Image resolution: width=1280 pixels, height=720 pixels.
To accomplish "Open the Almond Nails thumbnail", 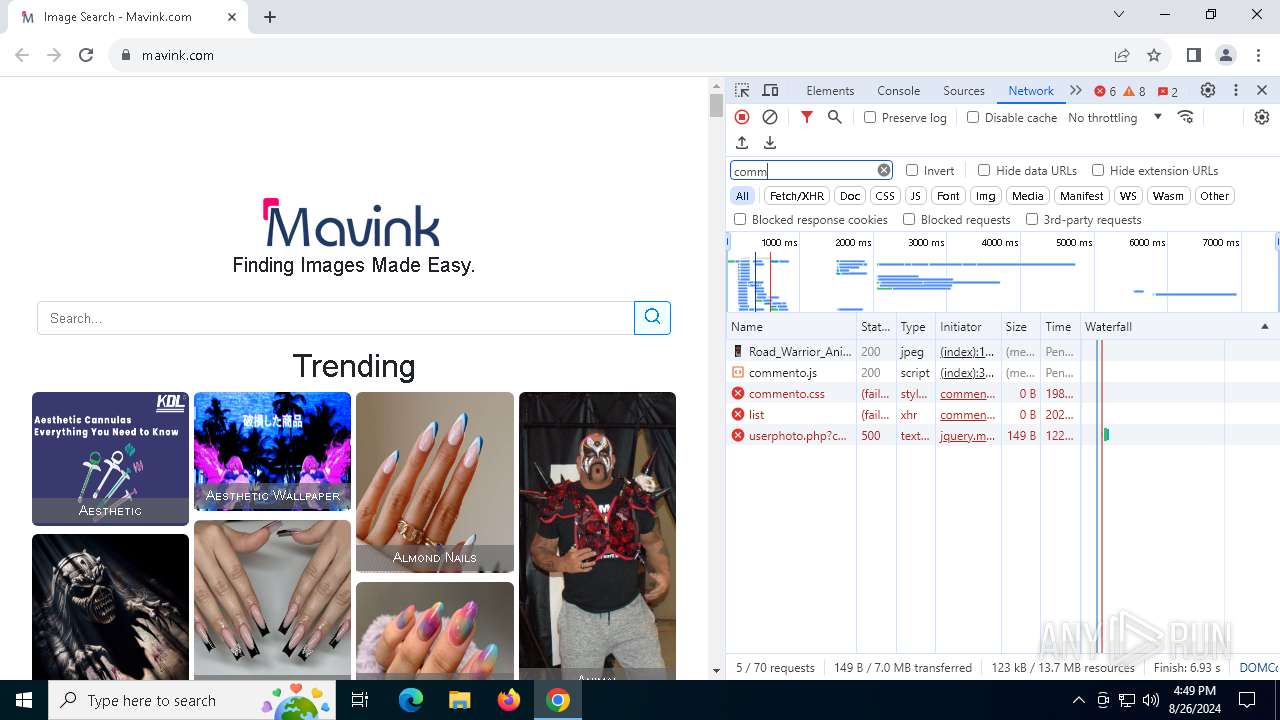I will coord(435,482).
